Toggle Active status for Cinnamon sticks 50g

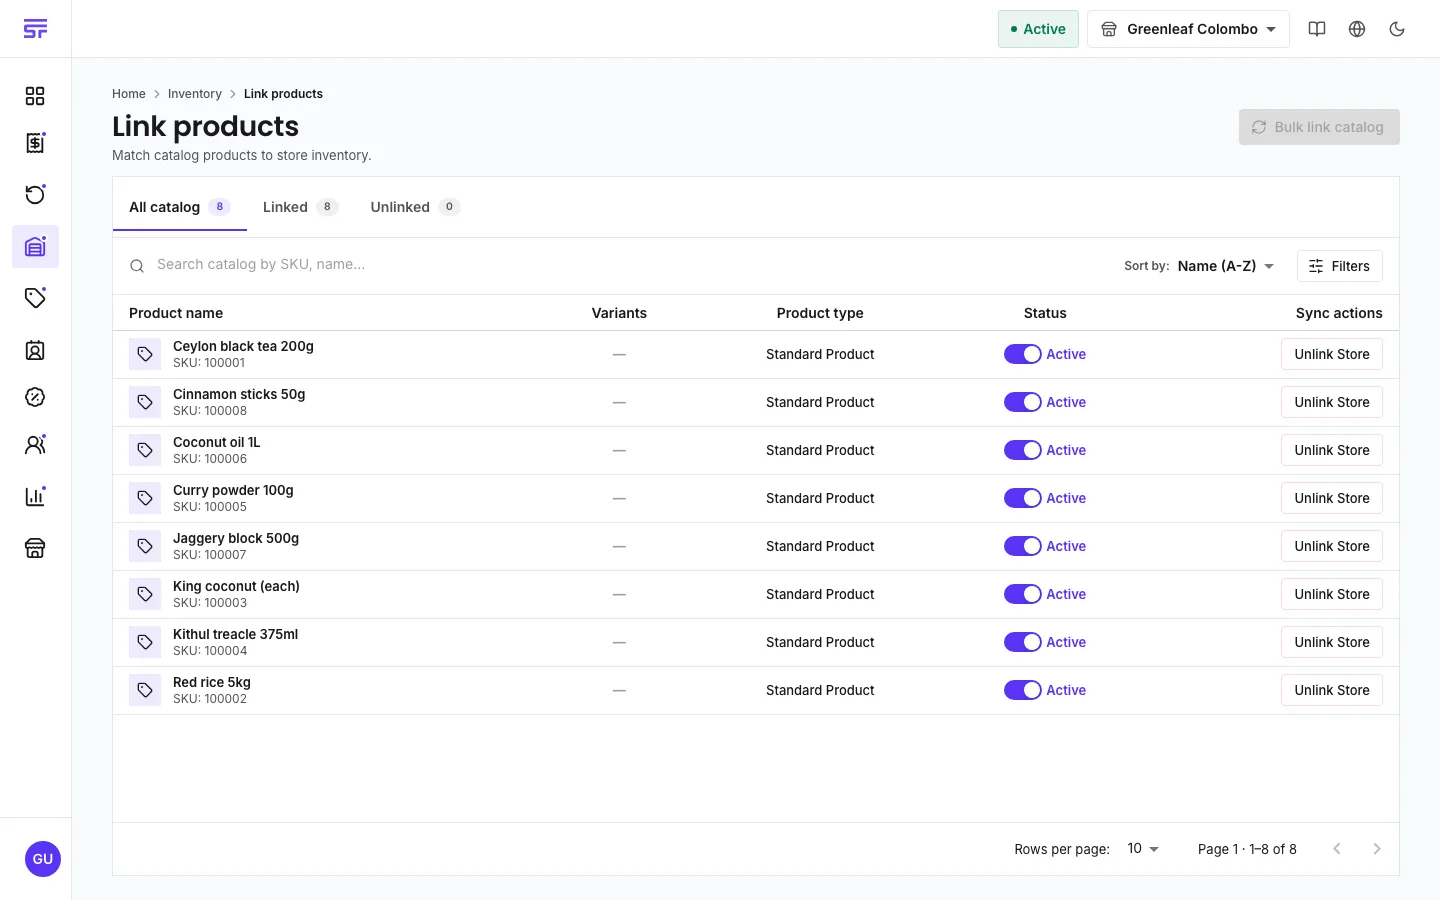tap(1023, 402)
